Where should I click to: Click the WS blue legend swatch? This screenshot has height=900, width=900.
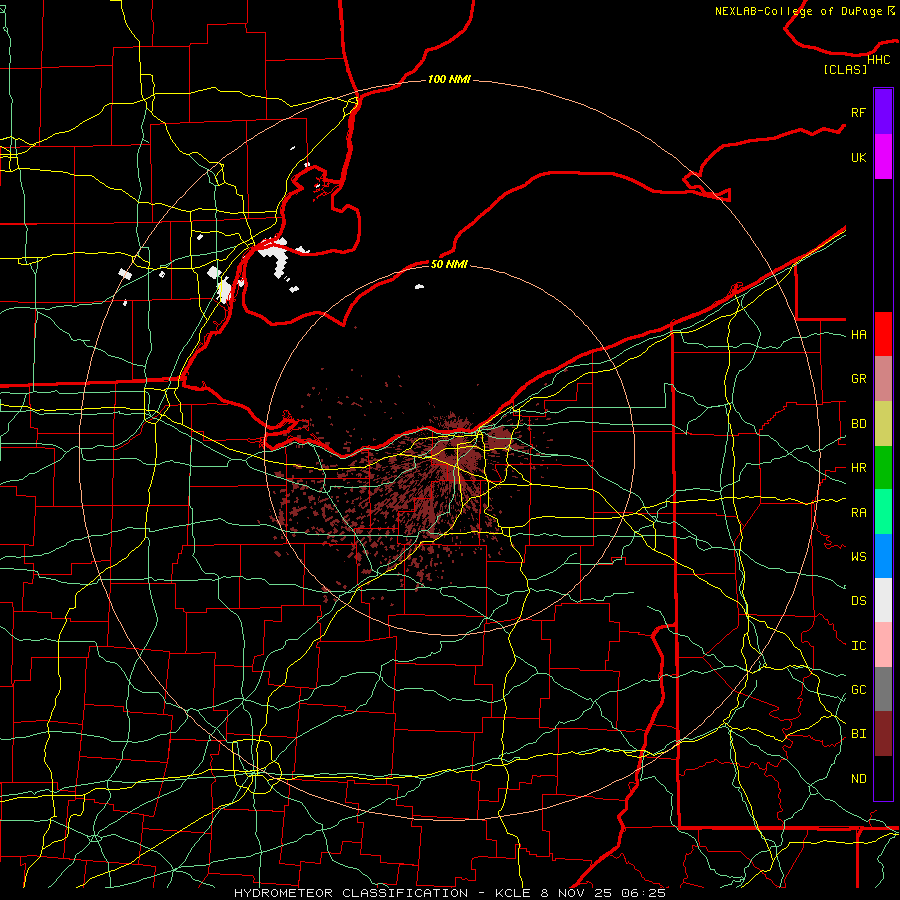tap(883, 556)
